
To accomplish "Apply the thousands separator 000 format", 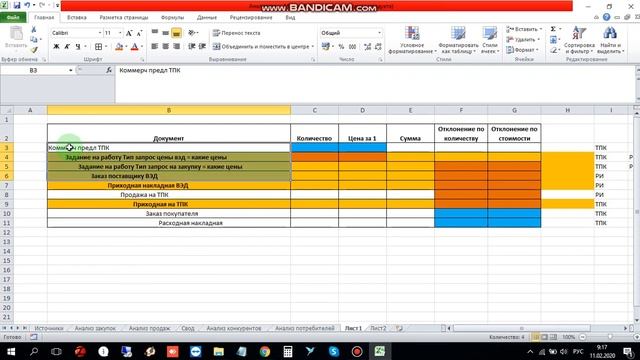I will 352,47.
